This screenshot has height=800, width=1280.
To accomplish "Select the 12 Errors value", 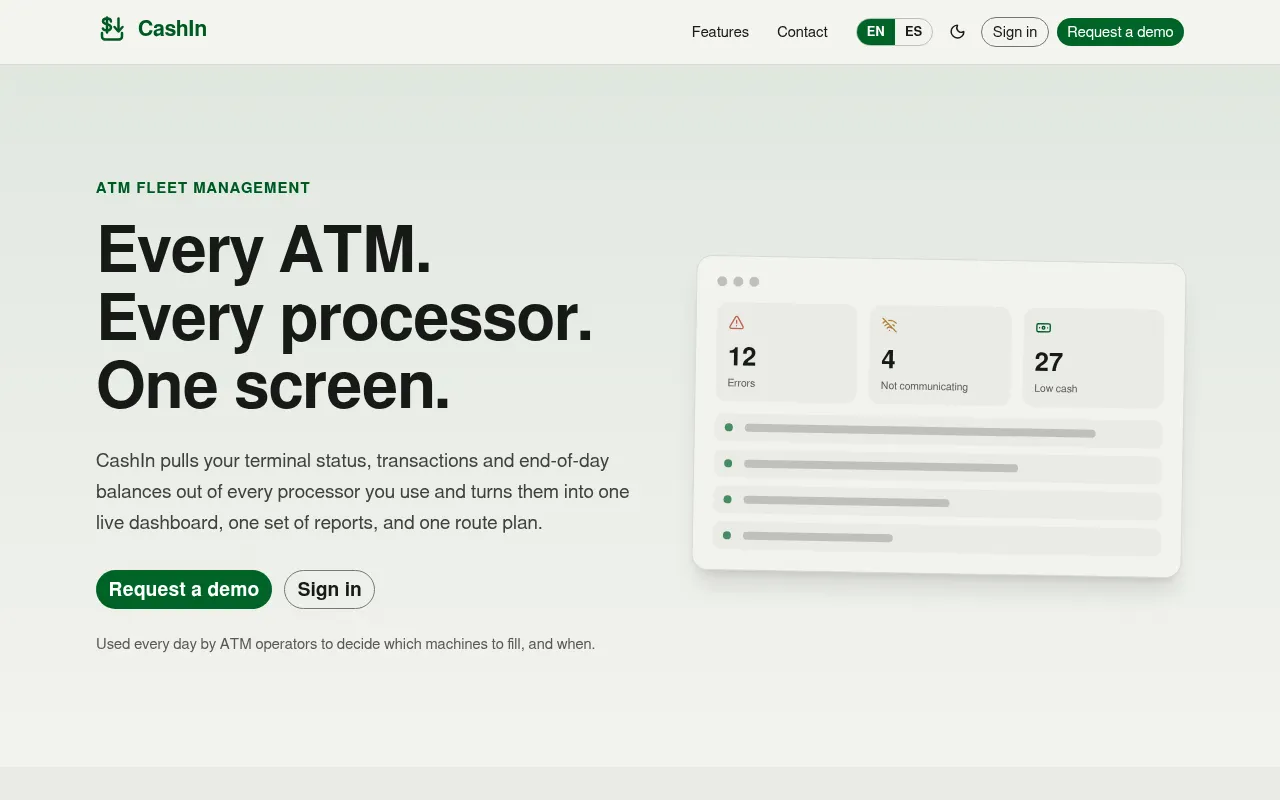I will [742, 357].
